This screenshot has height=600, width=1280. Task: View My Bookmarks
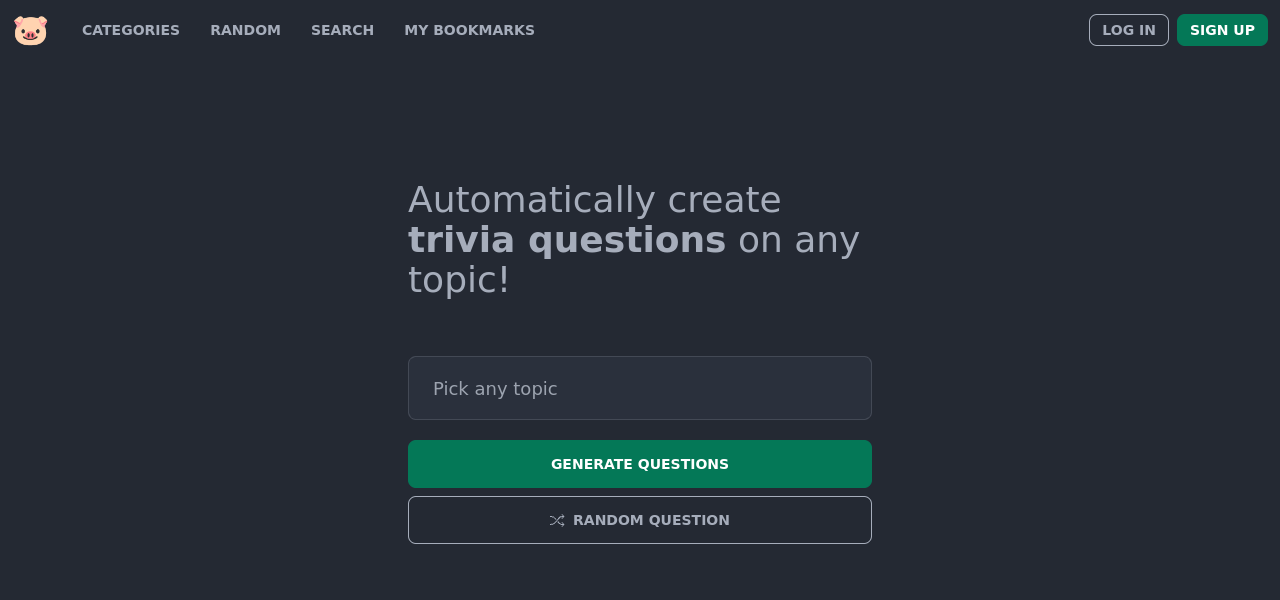coord(469,30)
